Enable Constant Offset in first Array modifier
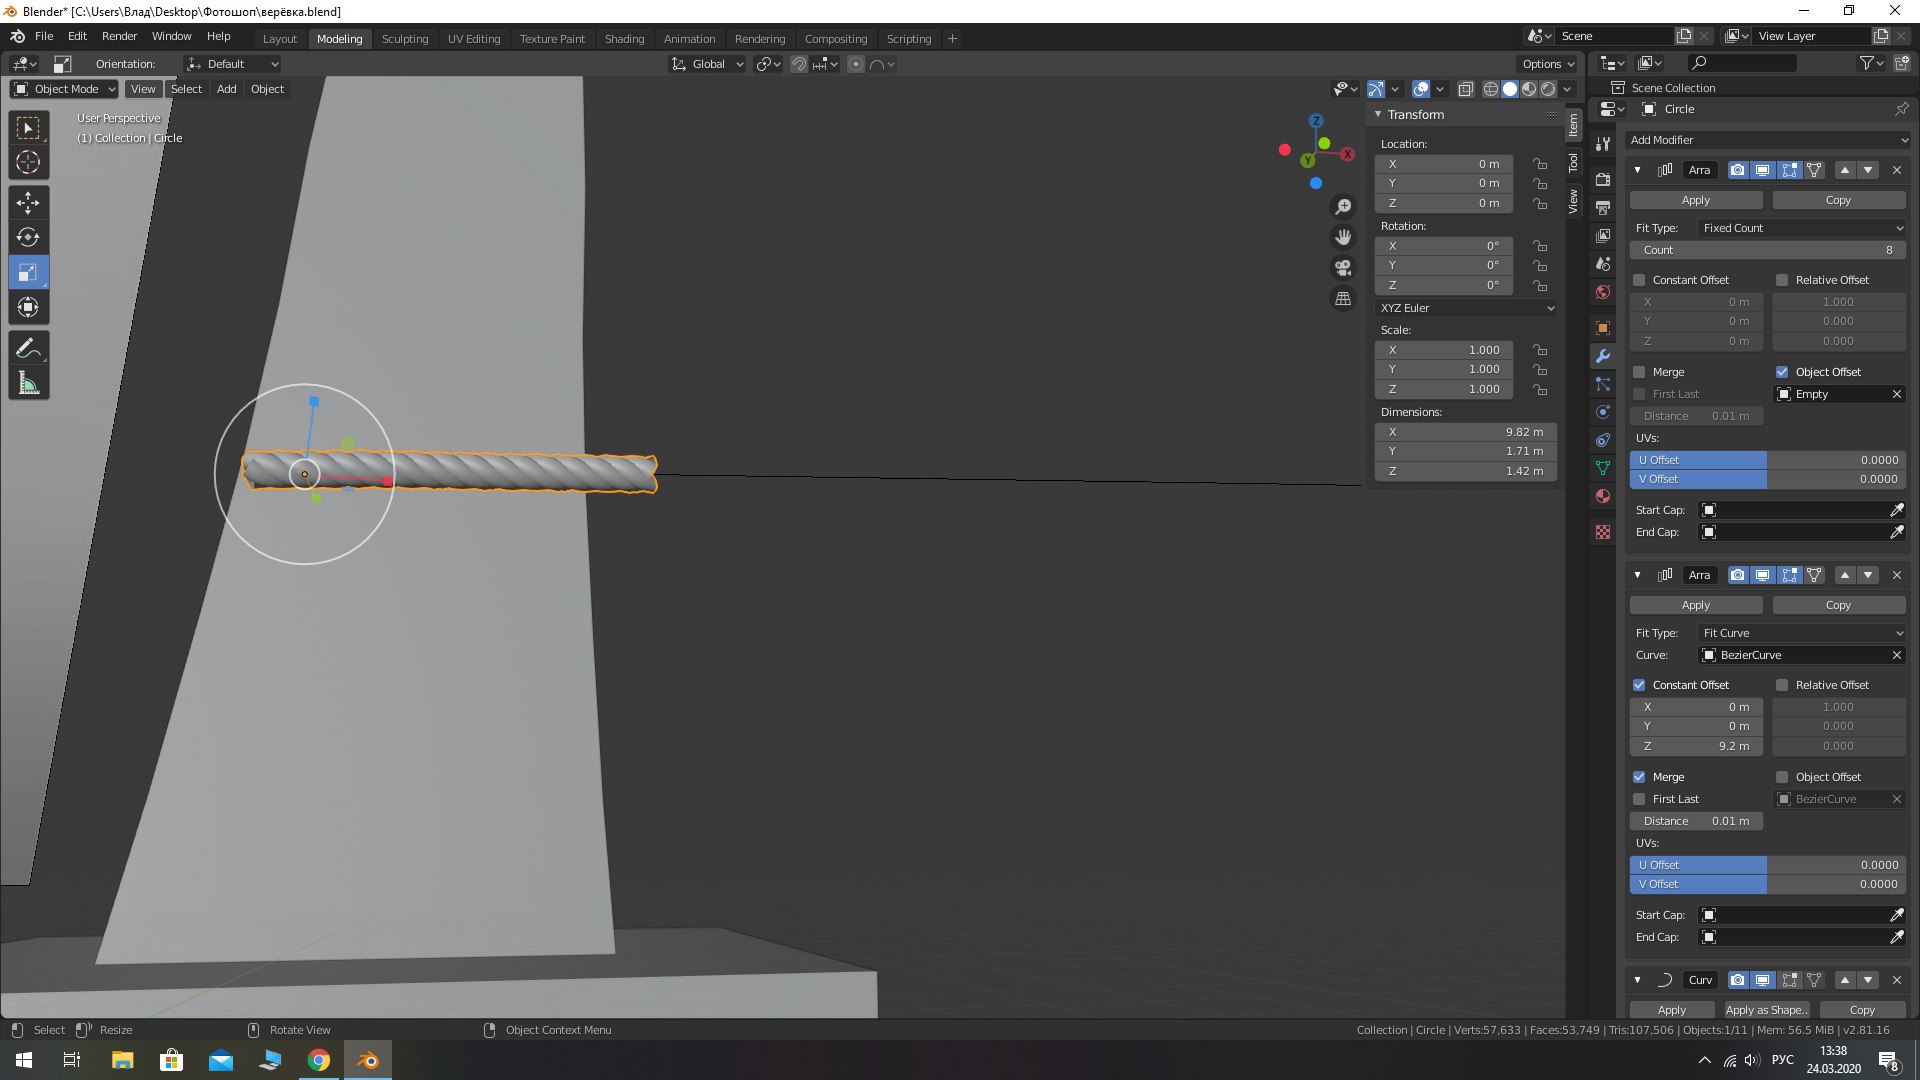The height and width of the screenshot is (1080, 1920). (x=1639, y=280)
